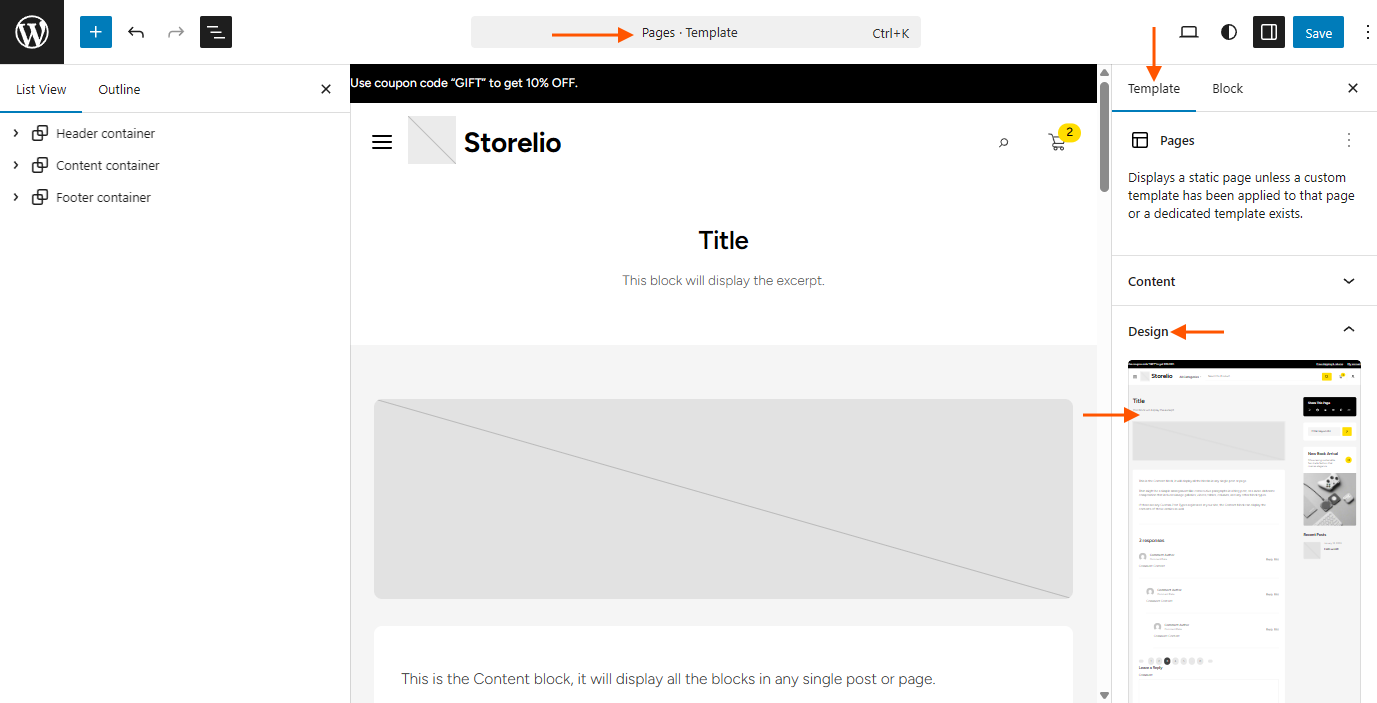
Task: Expand the Header container tree item
Action: 16,133
